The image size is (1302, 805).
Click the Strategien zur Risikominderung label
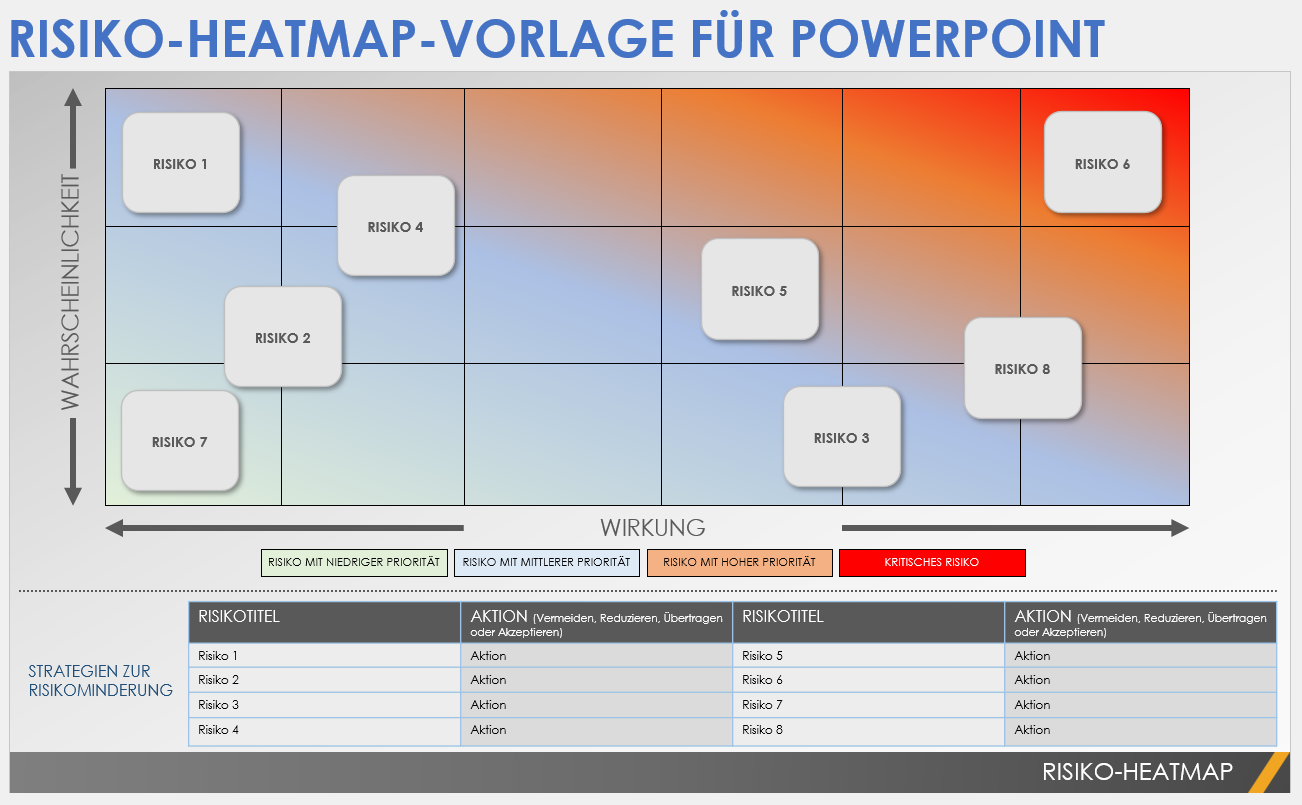coord(100,680)
